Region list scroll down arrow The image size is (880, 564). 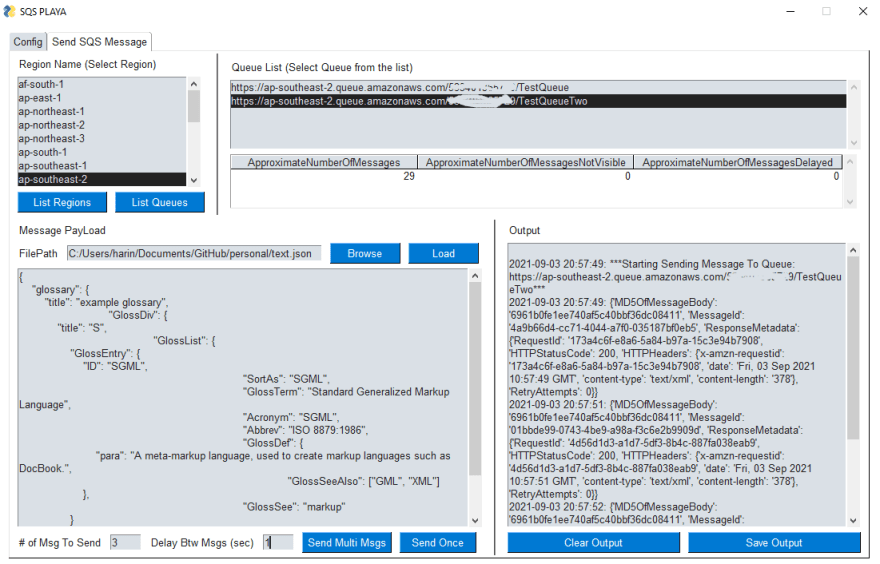[x=194, y=180]
